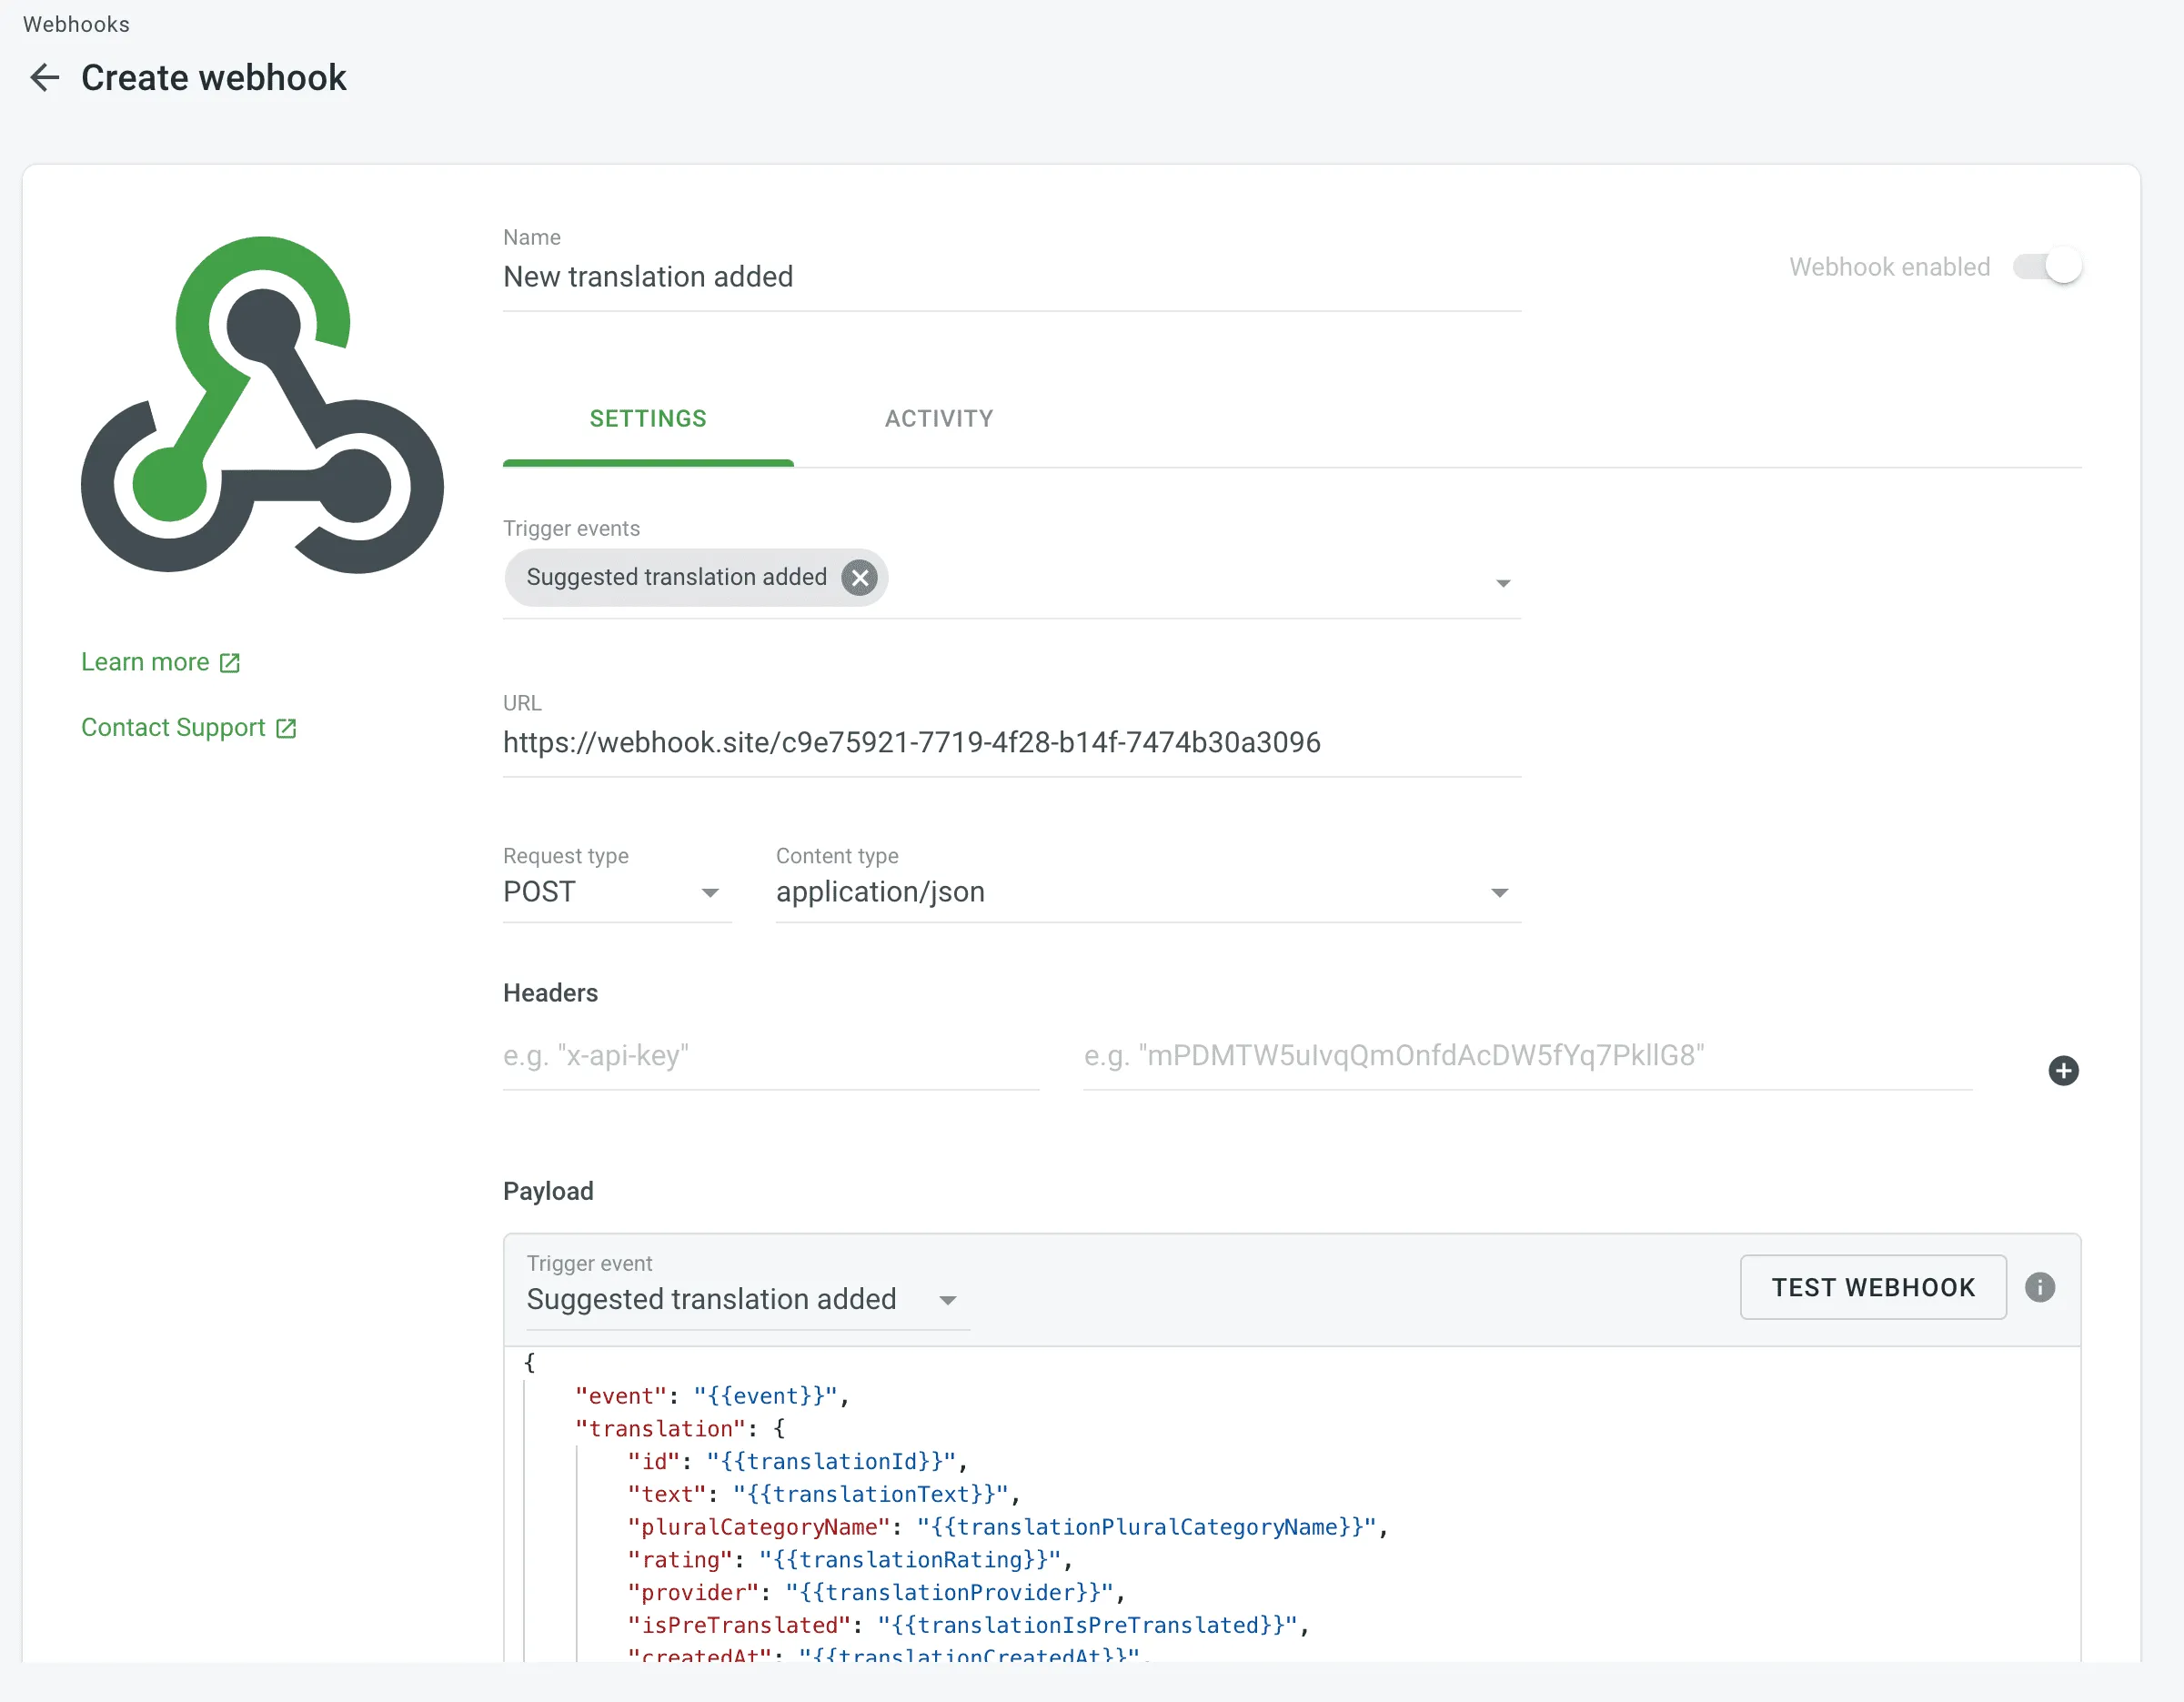Switch to the ACTIVITY tab
2184x1702 pixels.
[938, 419]
